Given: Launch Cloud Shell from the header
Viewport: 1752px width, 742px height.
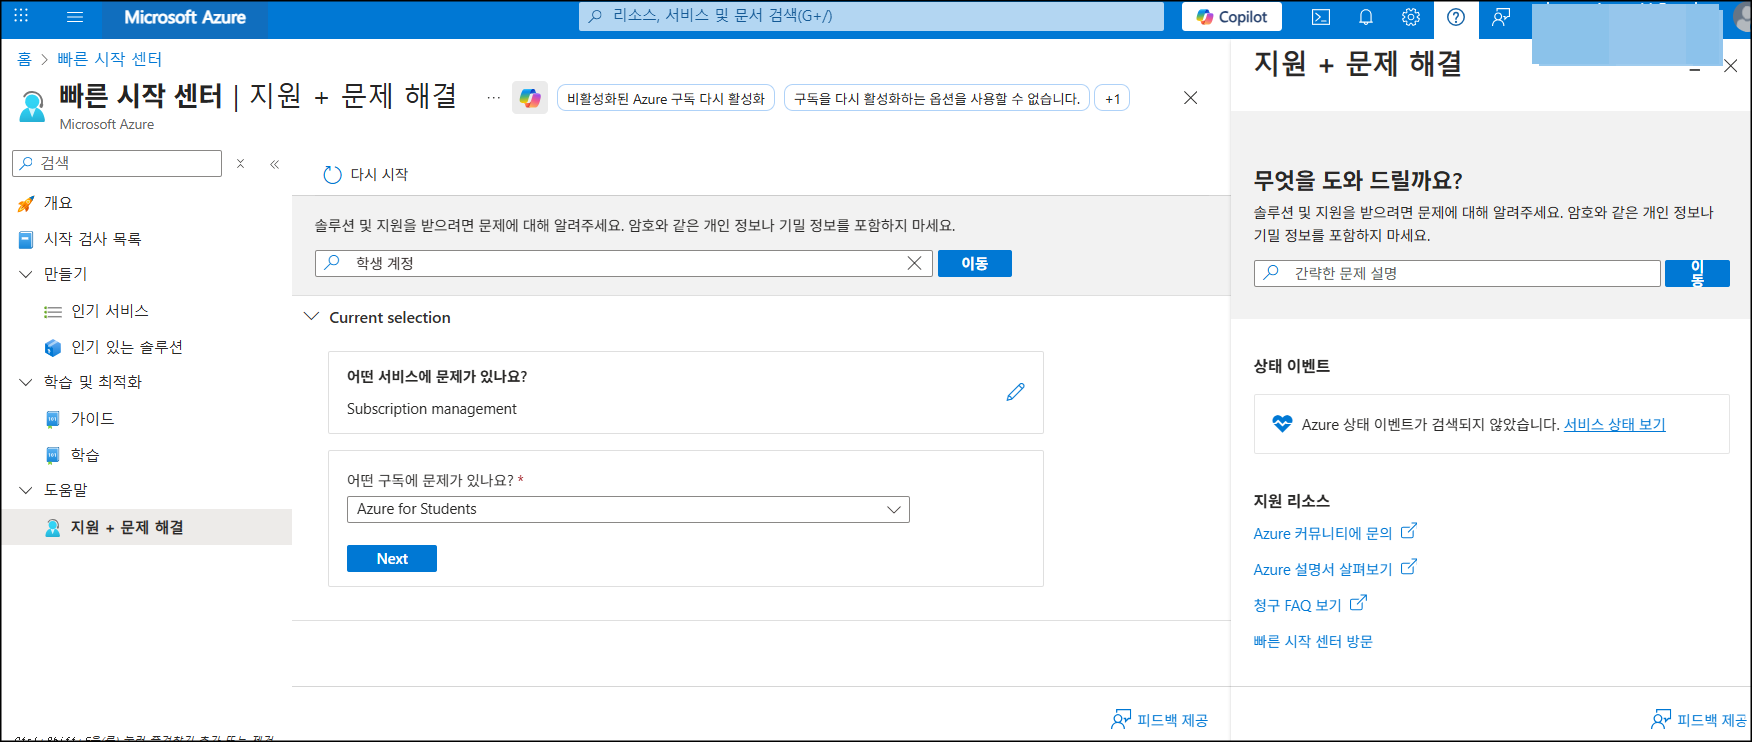Looking at the screenshot, I should point(1321,17).
